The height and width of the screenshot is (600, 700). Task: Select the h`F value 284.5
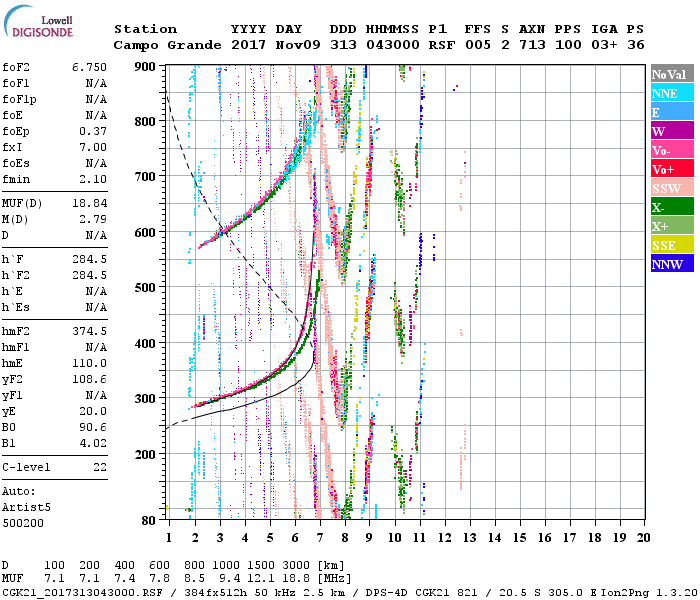click(89, 259)
